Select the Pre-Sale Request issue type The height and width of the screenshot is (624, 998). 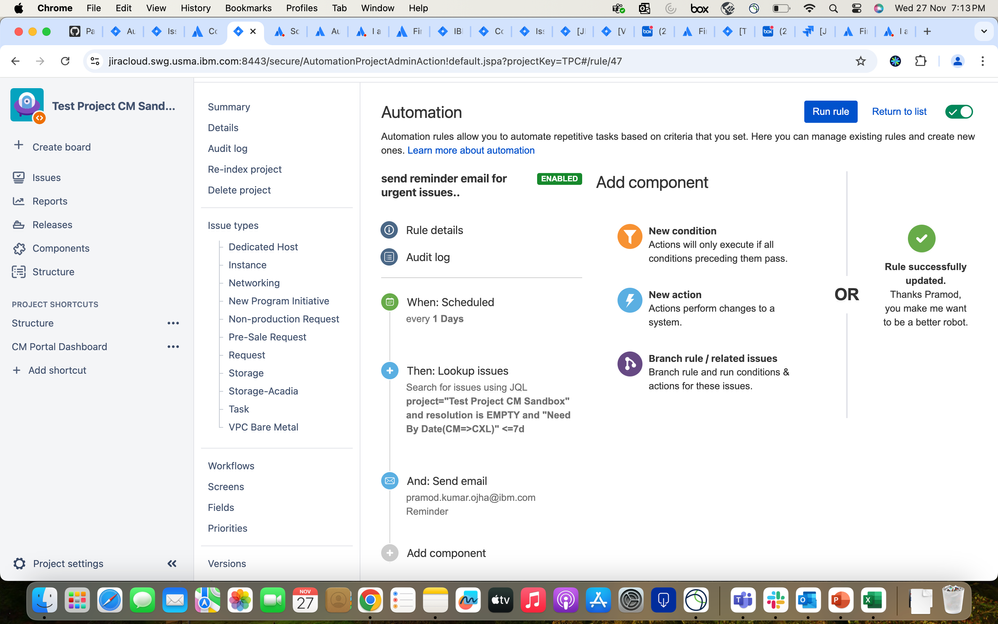pyautogui.click(x=267, y=337)
